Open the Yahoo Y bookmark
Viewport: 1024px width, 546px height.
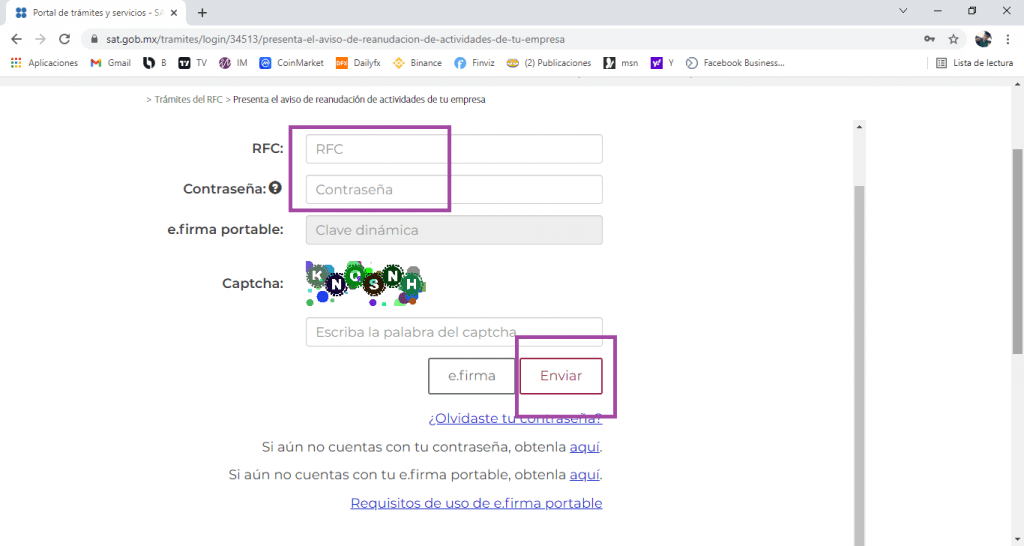tap(662, 63)
